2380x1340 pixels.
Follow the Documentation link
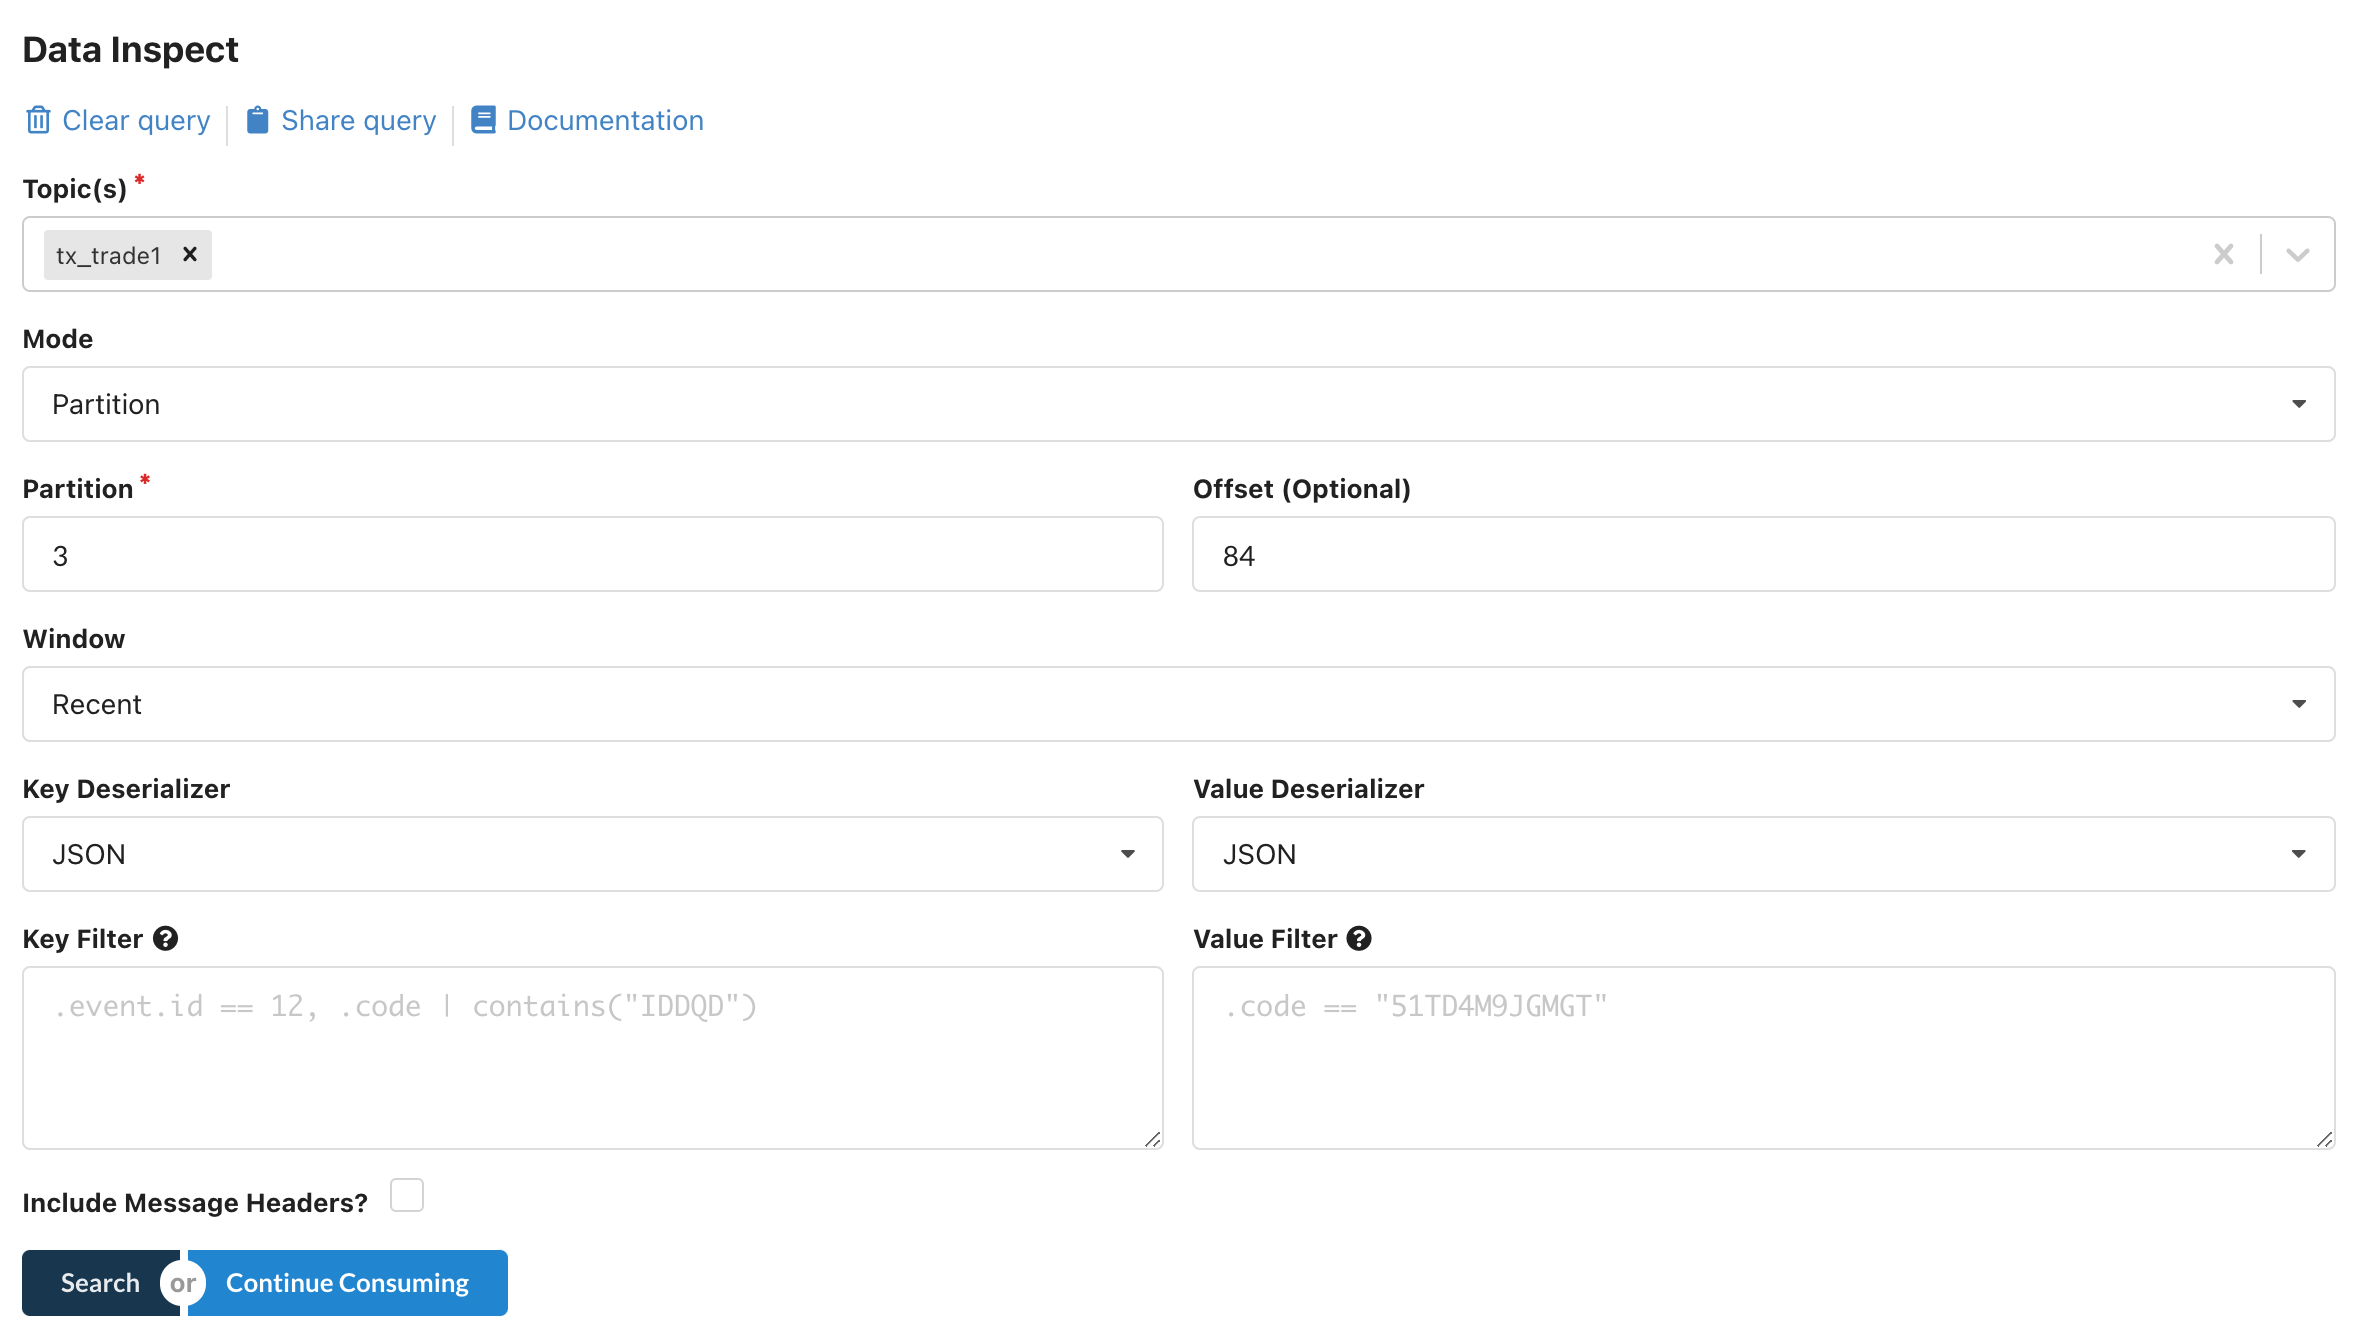tap(604, 119)
